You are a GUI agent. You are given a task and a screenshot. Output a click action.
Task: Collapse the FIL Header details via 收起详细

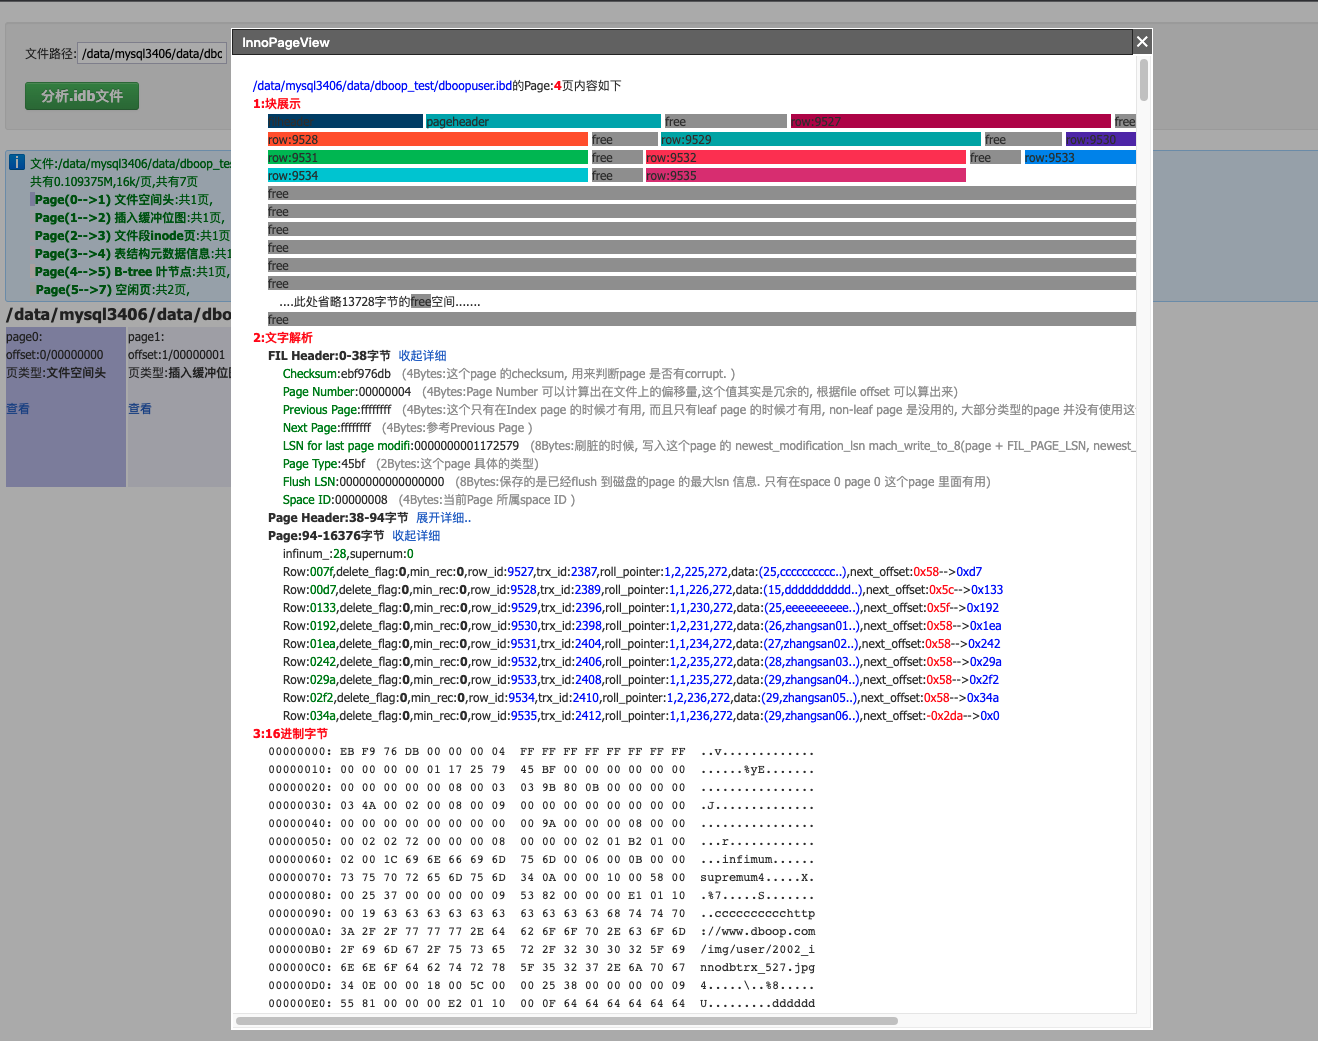(x=423, y=355)
